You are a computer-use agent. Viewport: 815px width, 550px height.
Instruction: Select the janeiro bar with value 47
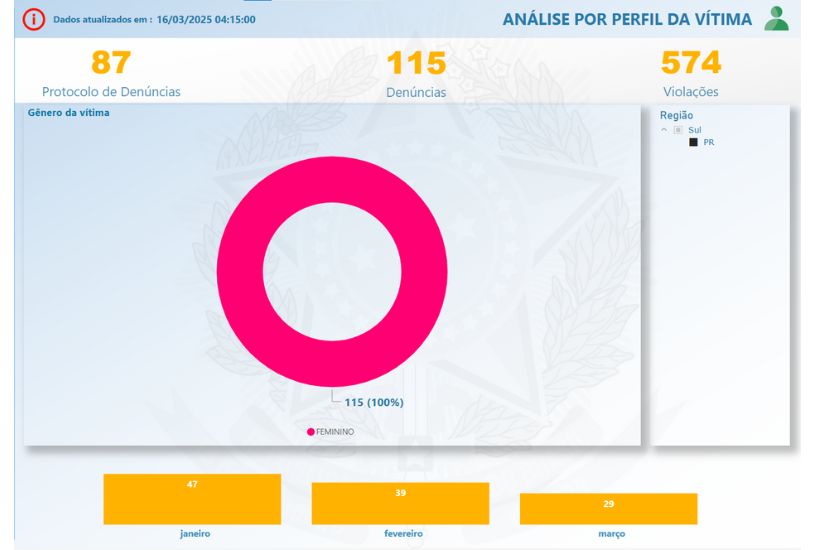tap(192, 499)
